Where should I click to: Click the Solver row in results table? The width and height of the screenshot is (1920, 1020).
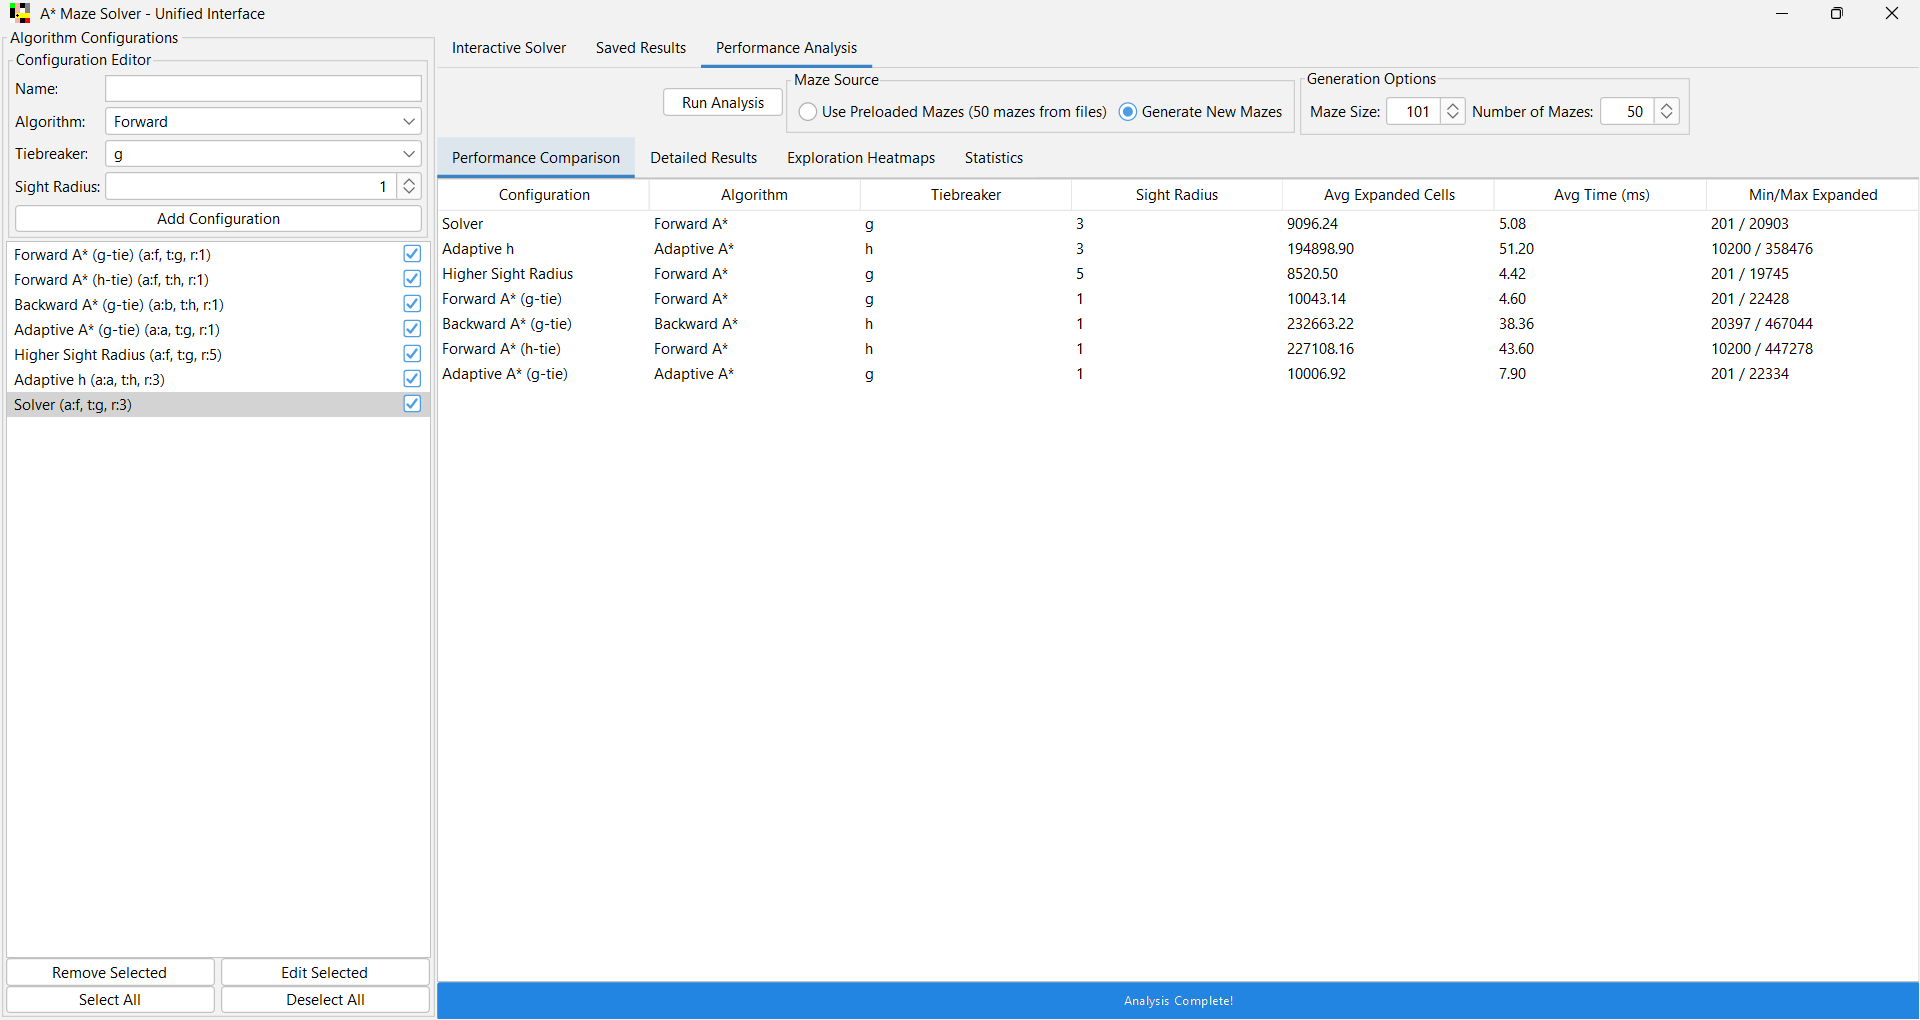1178,224
